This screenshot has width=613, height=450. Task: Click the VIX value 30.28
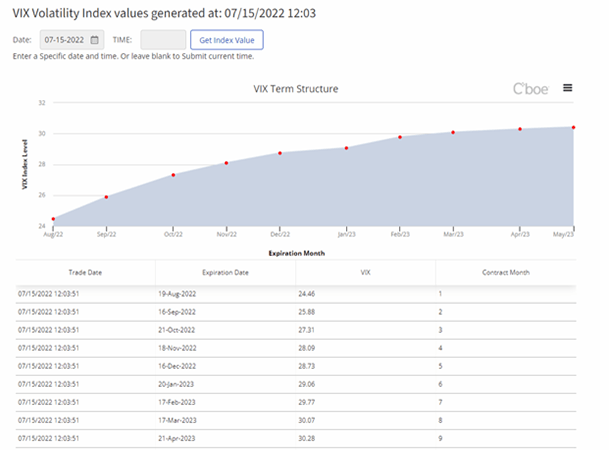click(306, 438)
